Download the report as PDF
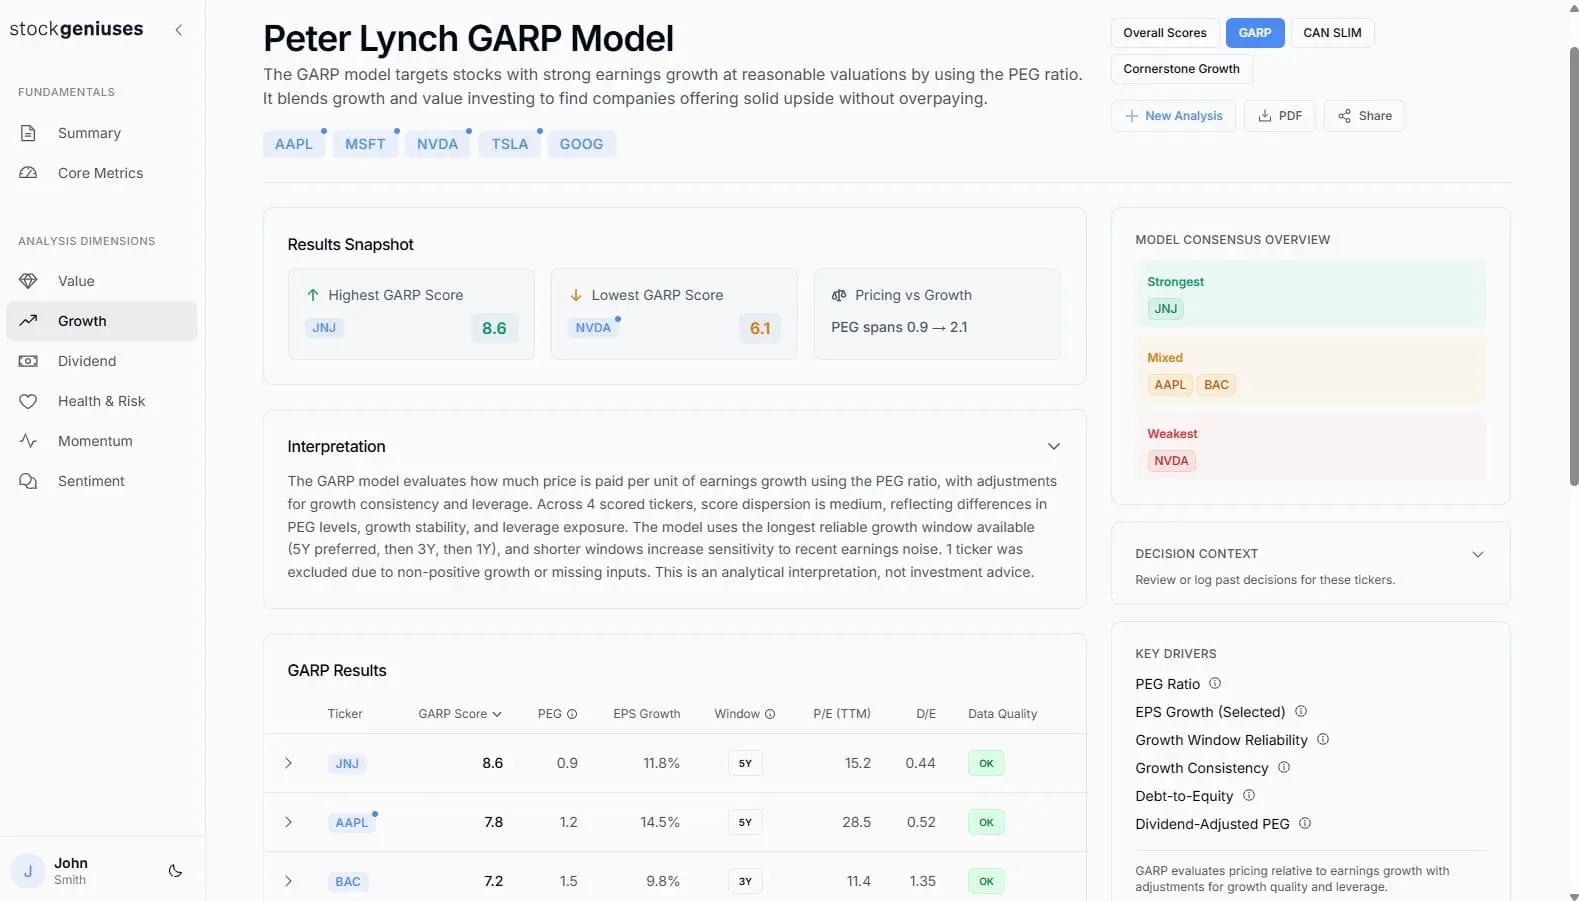Viewport: 1579px width, 901px height. tap(1280, 116)
